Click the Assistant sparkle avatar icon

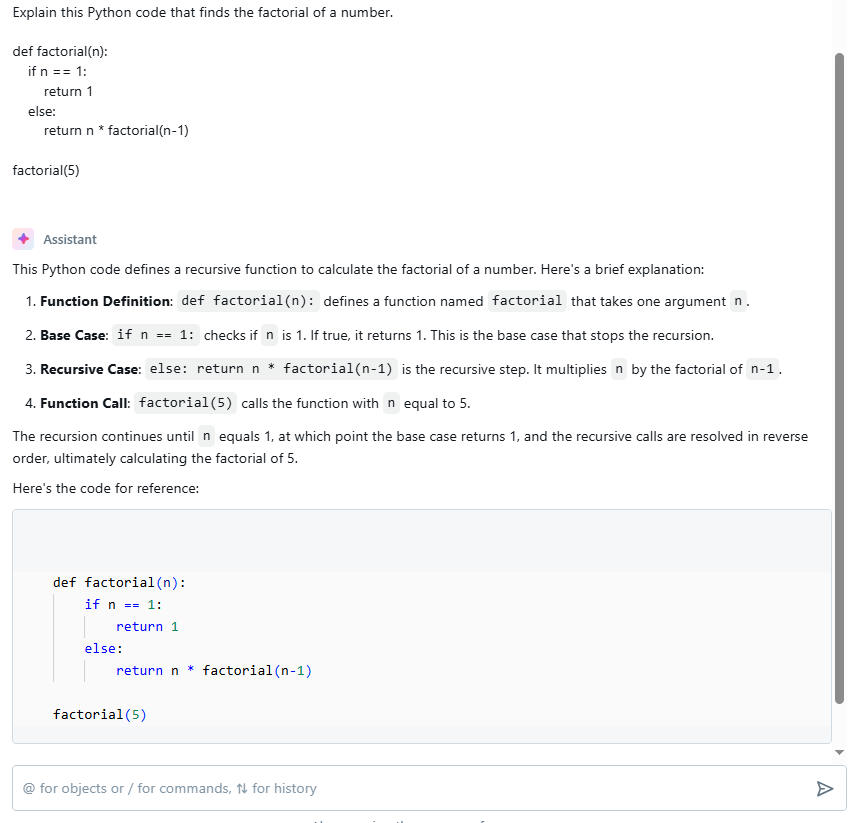(x=23, y=239)
